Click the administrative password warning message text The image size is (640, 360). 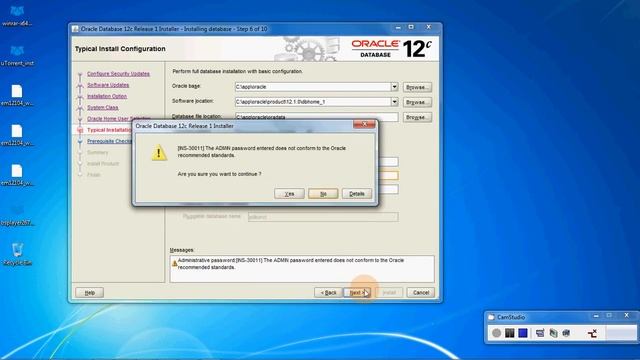[291, 264]
